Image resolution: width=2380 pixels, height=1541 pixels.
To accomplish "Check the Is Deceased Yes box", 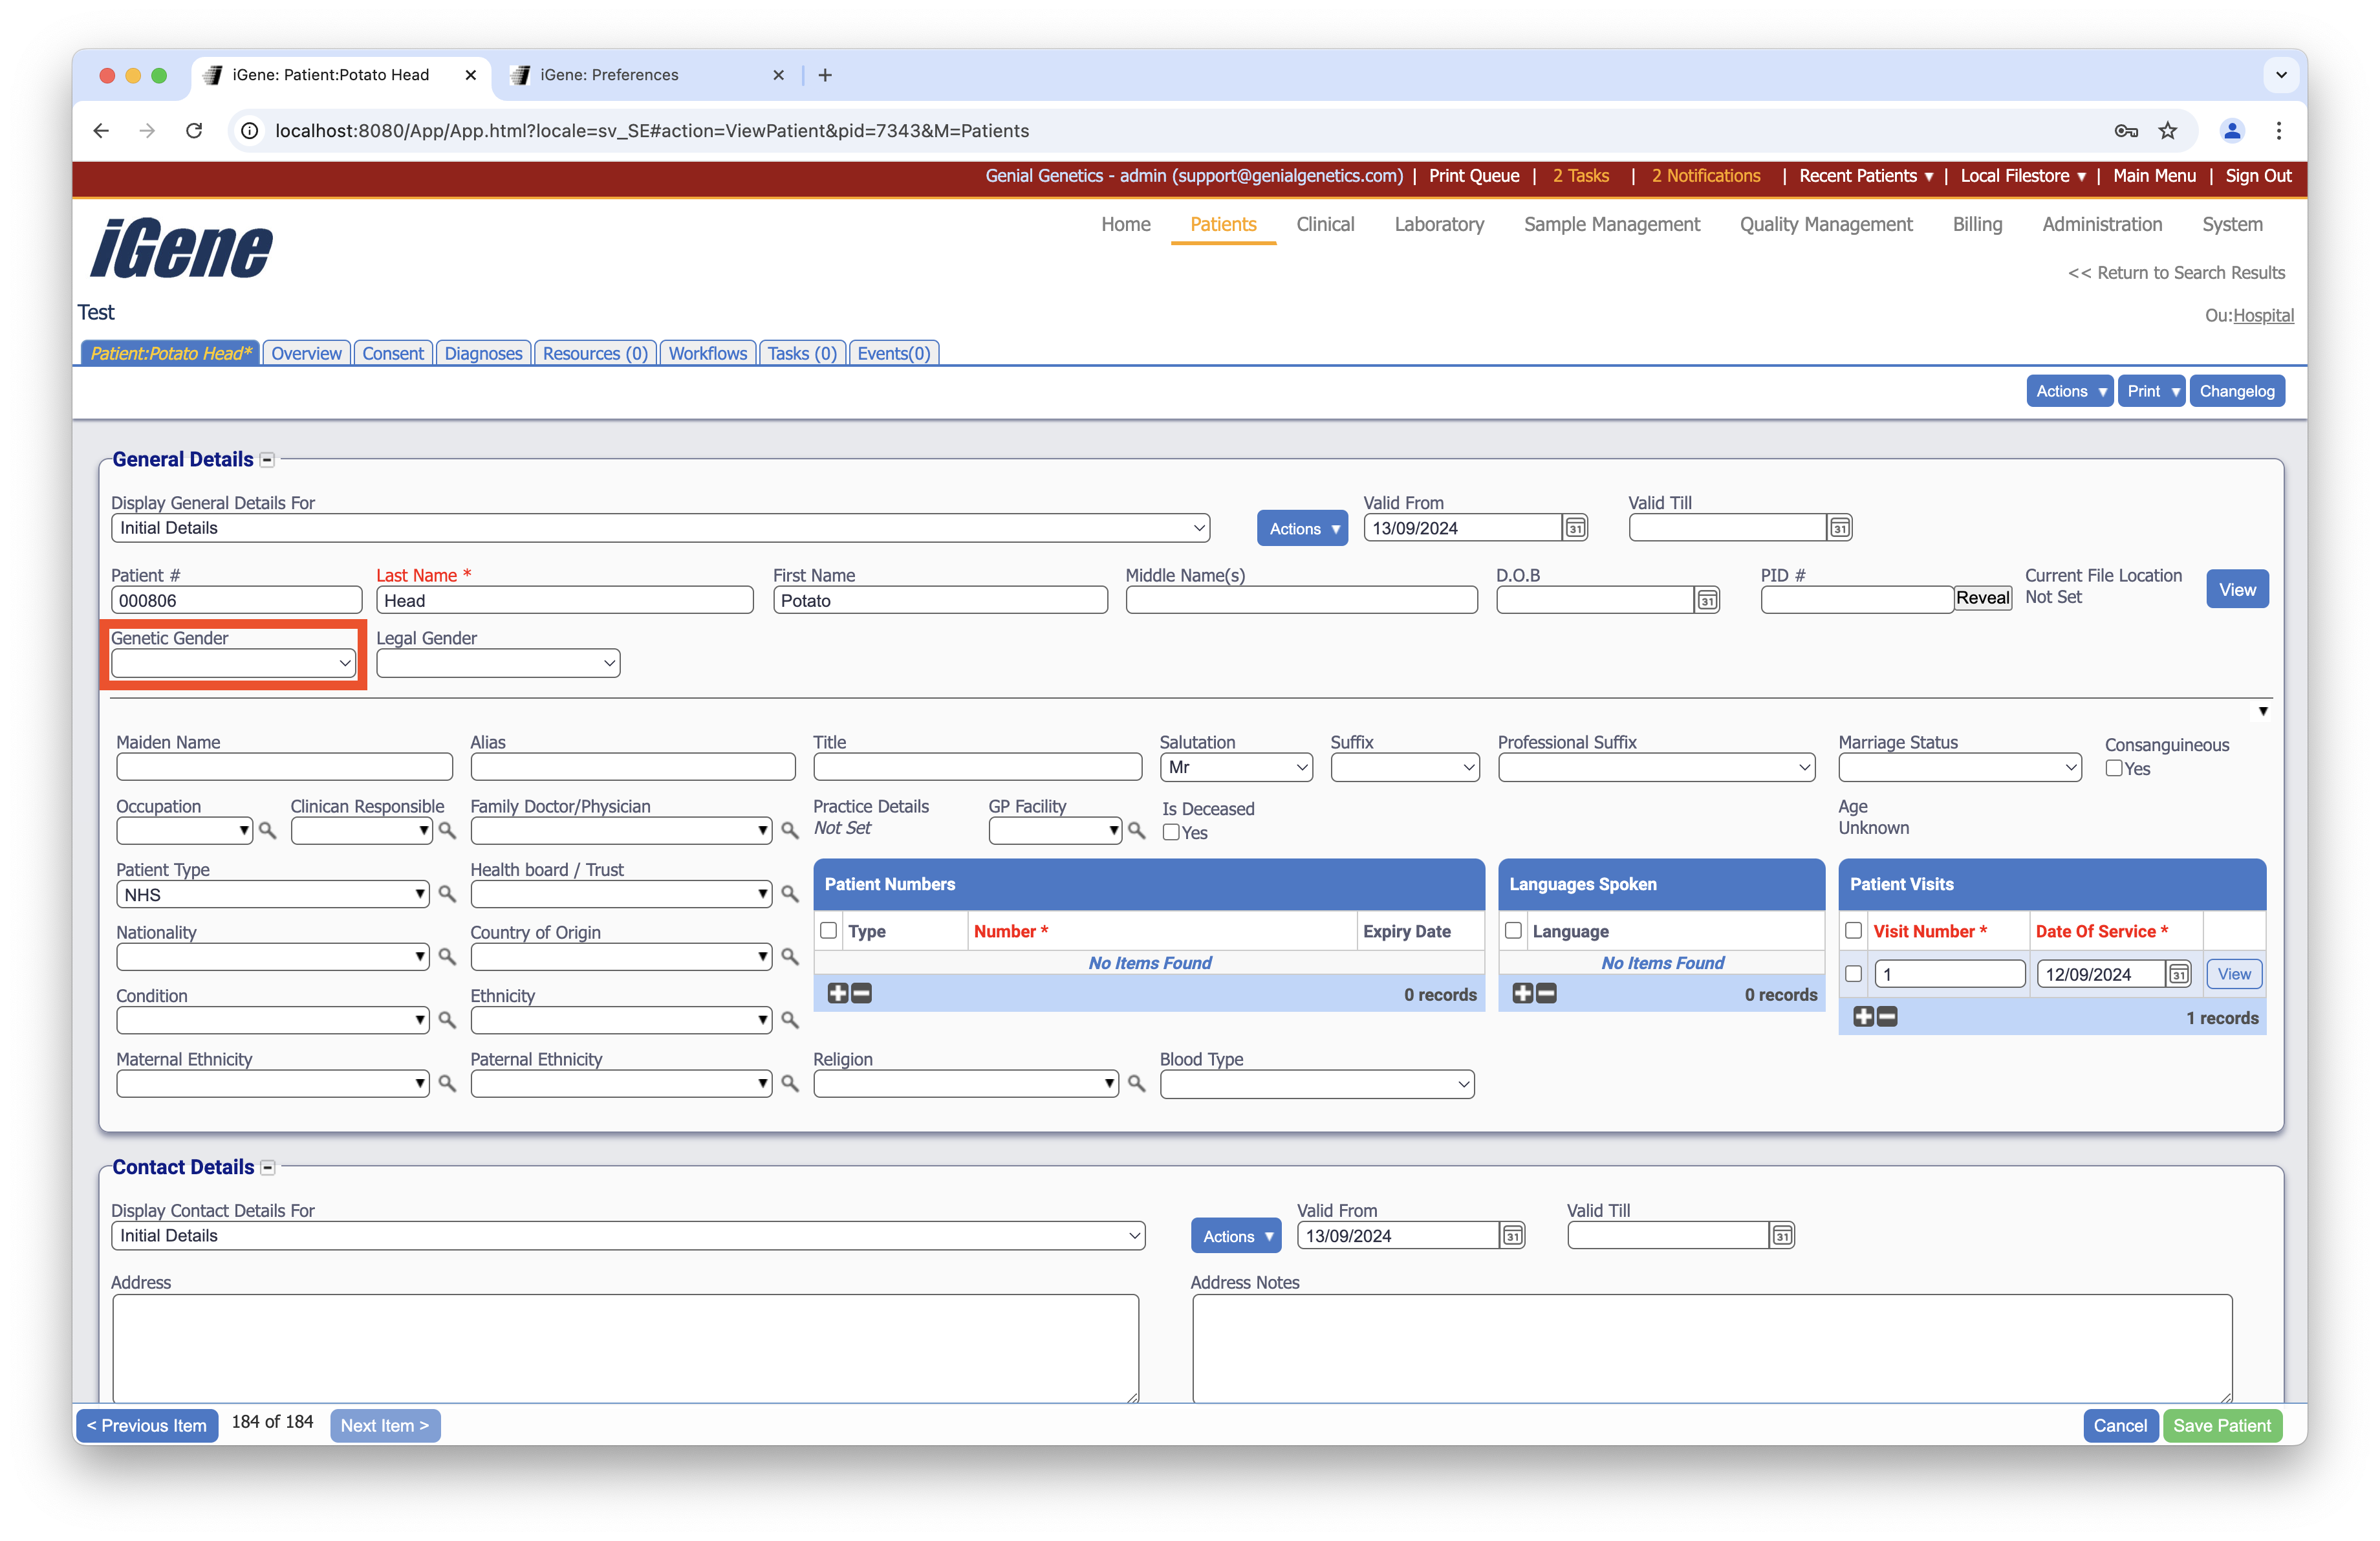I will (x=1171, y=832).
